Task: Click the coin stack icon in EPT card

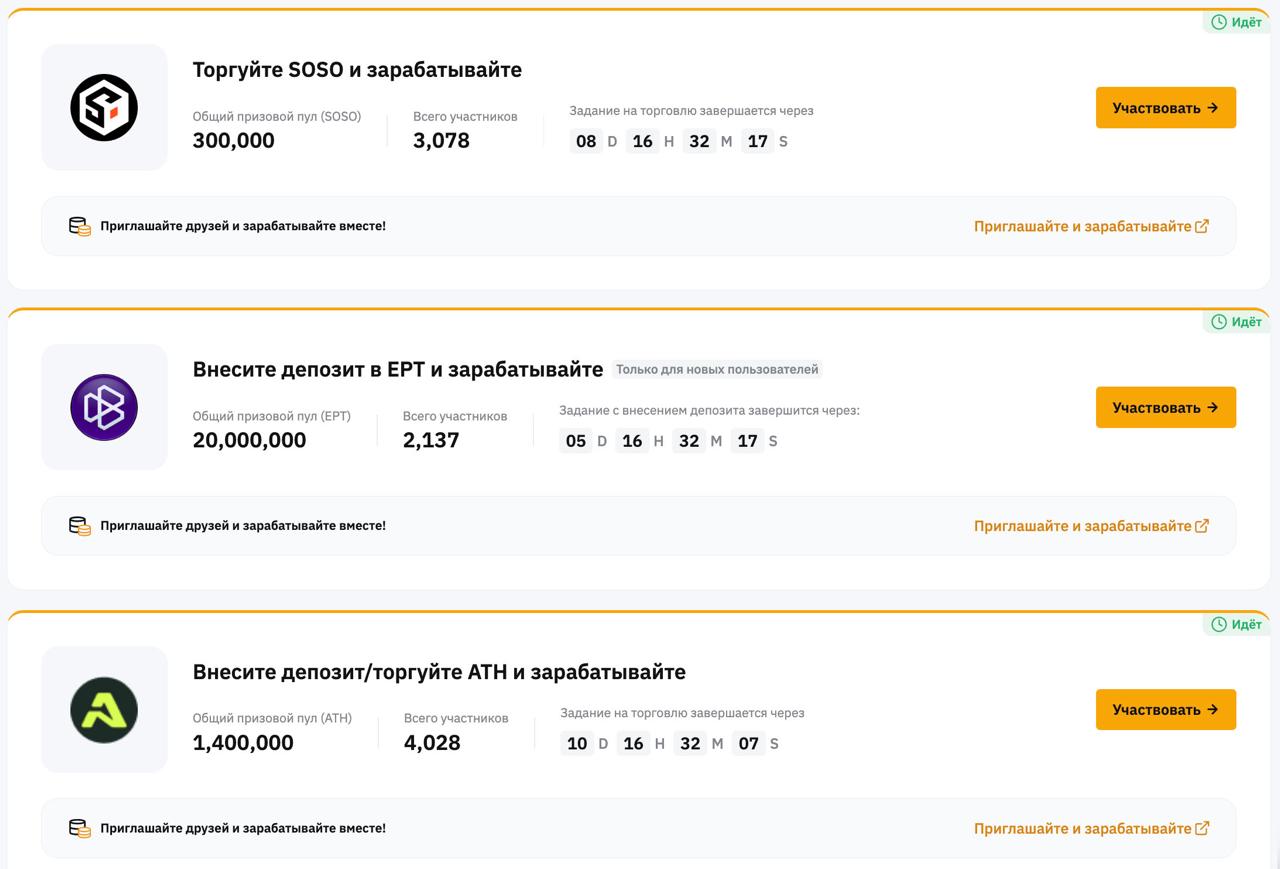Action: tap(80, 526)
